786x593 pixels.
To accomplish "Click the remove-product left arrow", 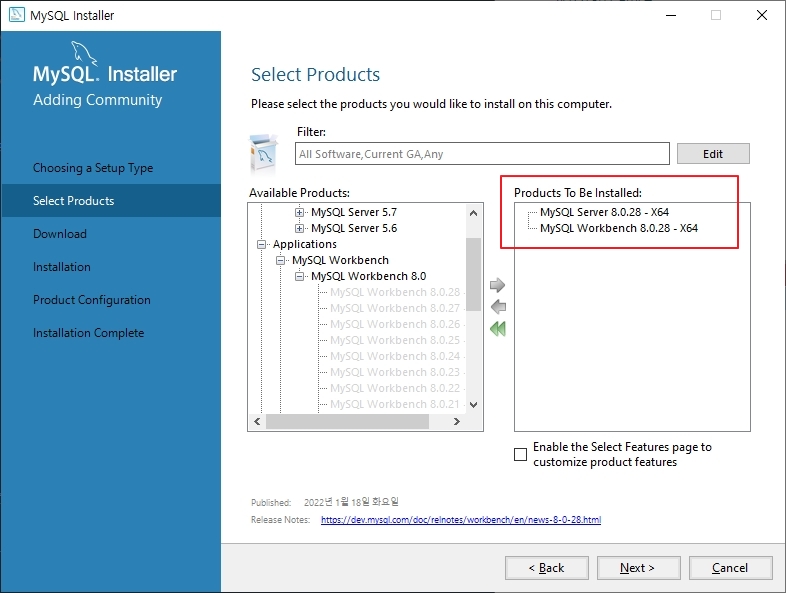I will tap(498, 307).
